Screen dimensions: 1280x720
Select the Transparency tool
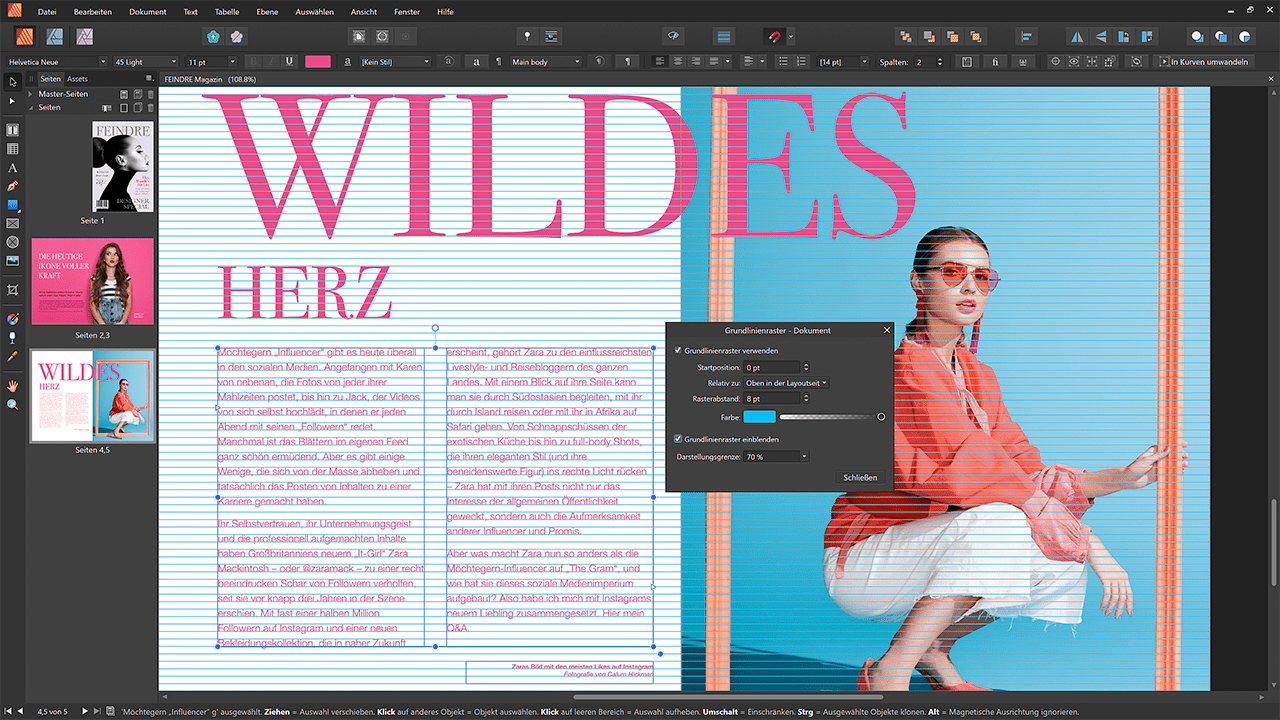[12, 337]
